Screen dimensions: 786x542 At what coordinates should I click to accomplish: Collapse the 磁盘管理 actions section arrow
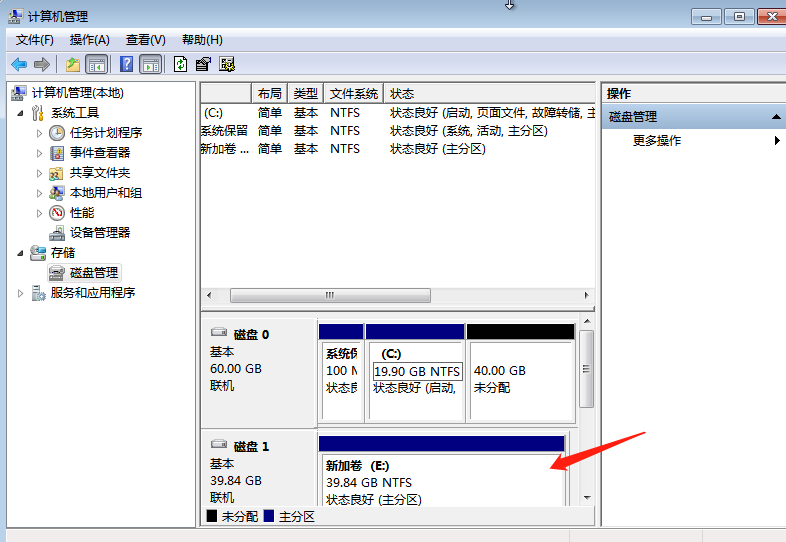click(x=776, y=117)
